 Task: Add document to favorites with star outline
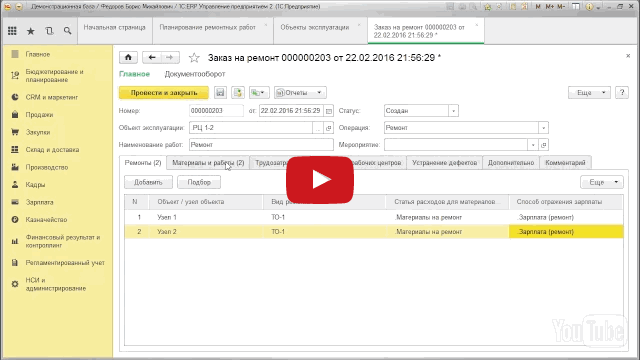coord(194,58)
